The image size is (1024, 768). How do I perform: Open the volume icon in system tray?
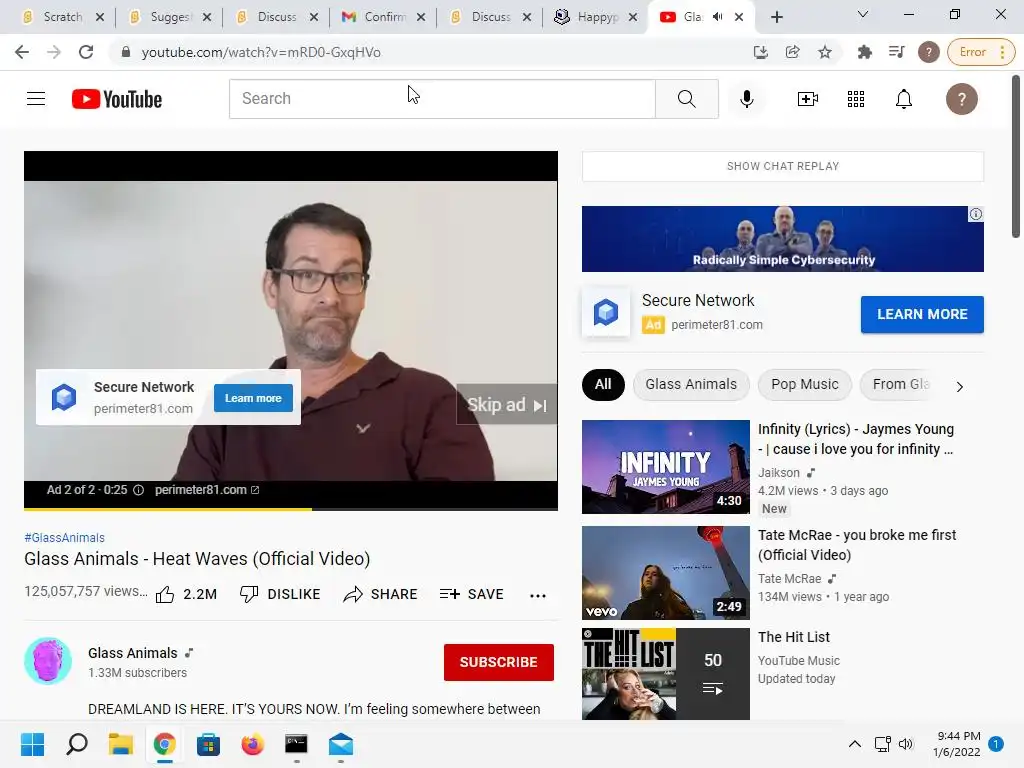pyautogui.click(x=905, y=744)
